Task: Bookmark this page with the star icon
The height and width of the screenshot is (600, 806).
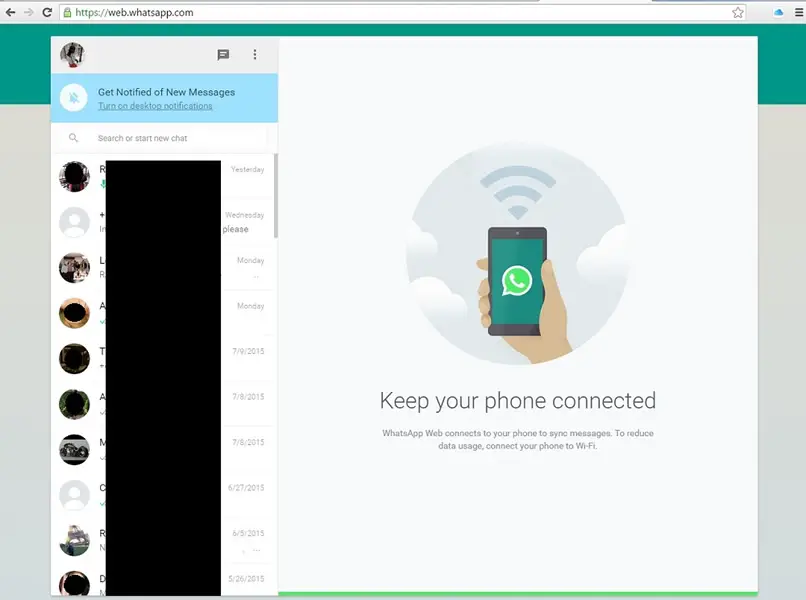Action: pyautogui.click(x=738, y=12)
